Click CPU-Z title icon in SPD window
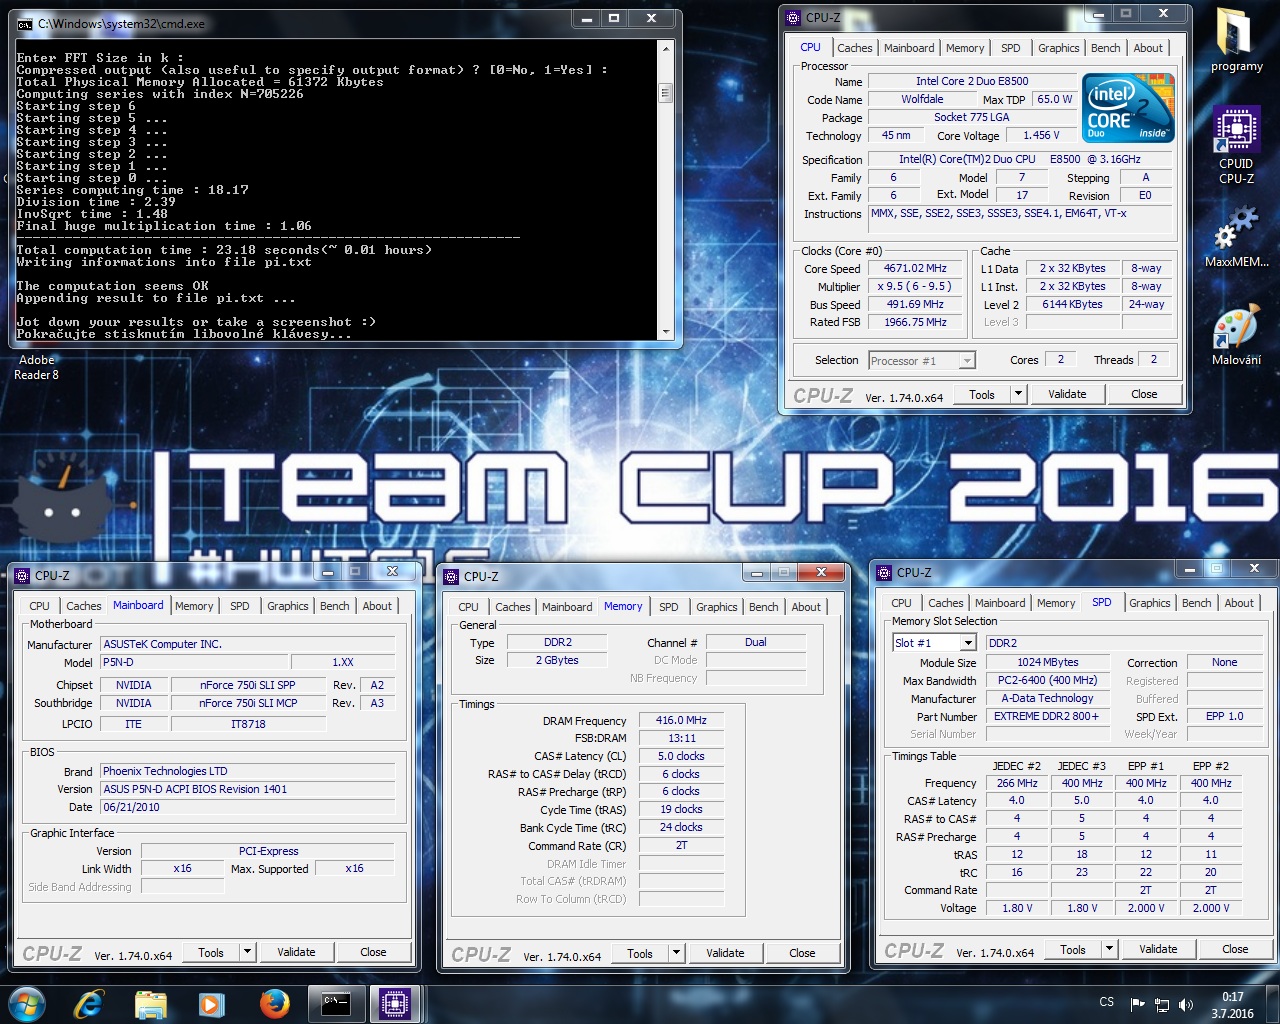This screenshot has width=1280, height=1024. click(x=884, y=572)
